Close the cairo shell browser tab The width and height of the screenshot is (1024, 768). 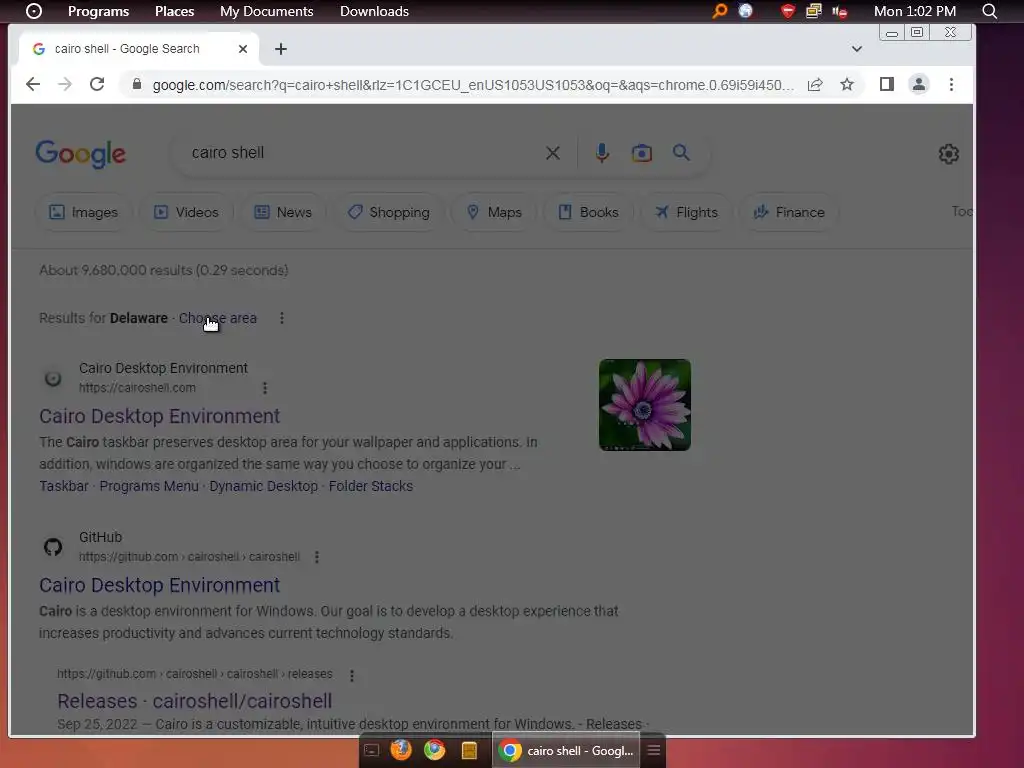pyautogui.click(x=243, y=49)
